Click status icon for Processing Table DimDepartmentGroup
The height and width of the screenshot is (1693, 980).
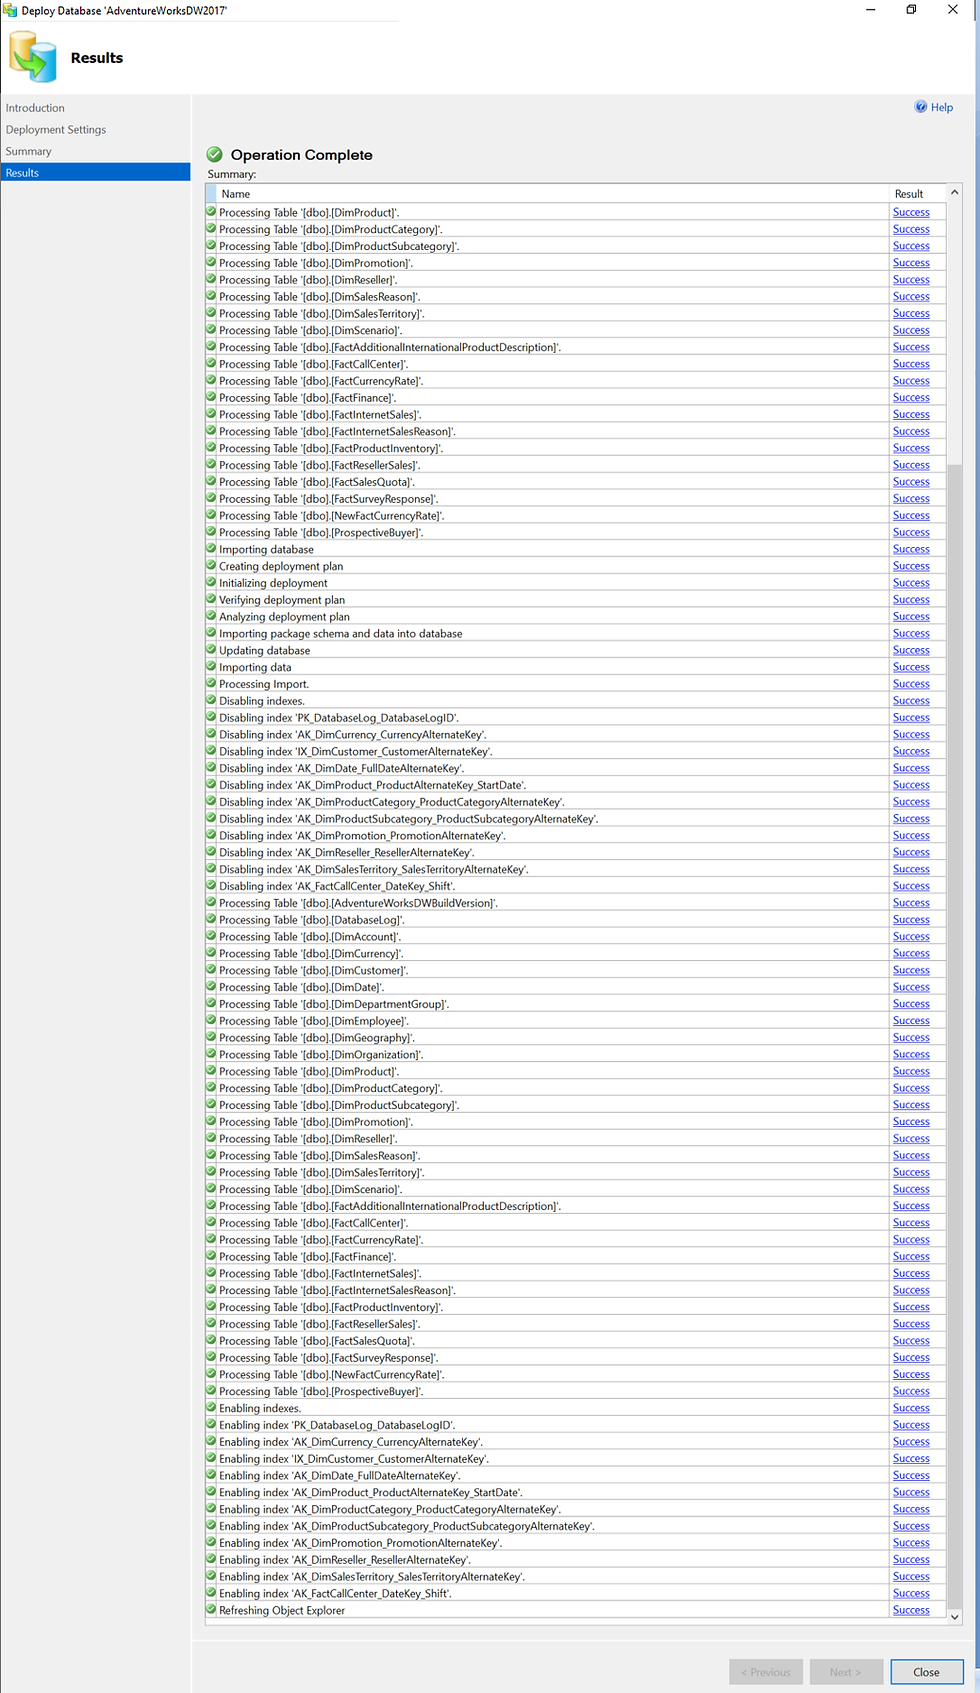click(x=211, y=1003)
